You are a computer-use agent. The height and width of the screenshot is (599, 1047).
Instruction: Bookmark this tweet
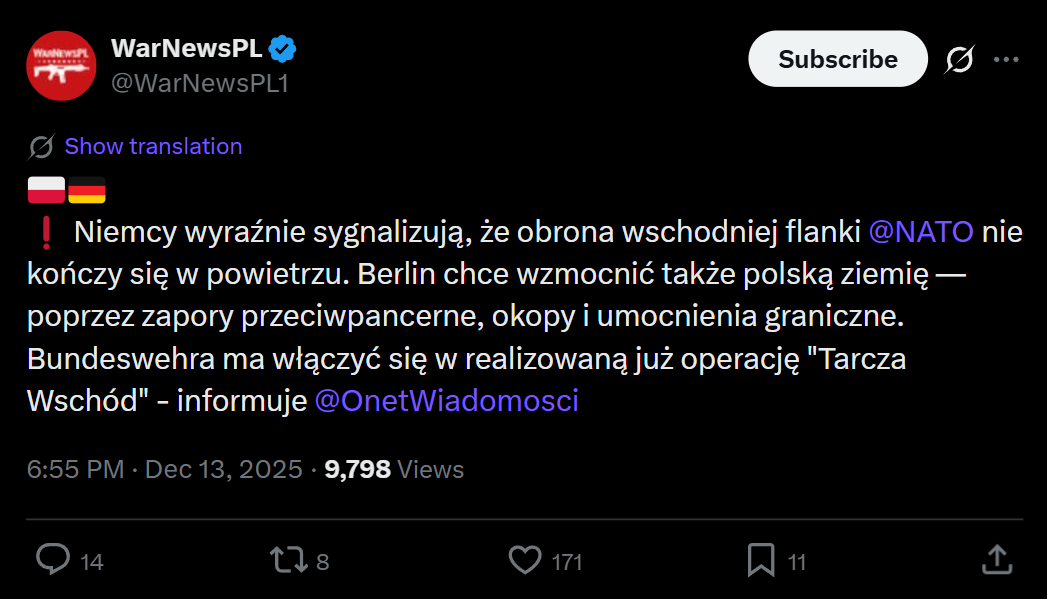tap(760, 561)
